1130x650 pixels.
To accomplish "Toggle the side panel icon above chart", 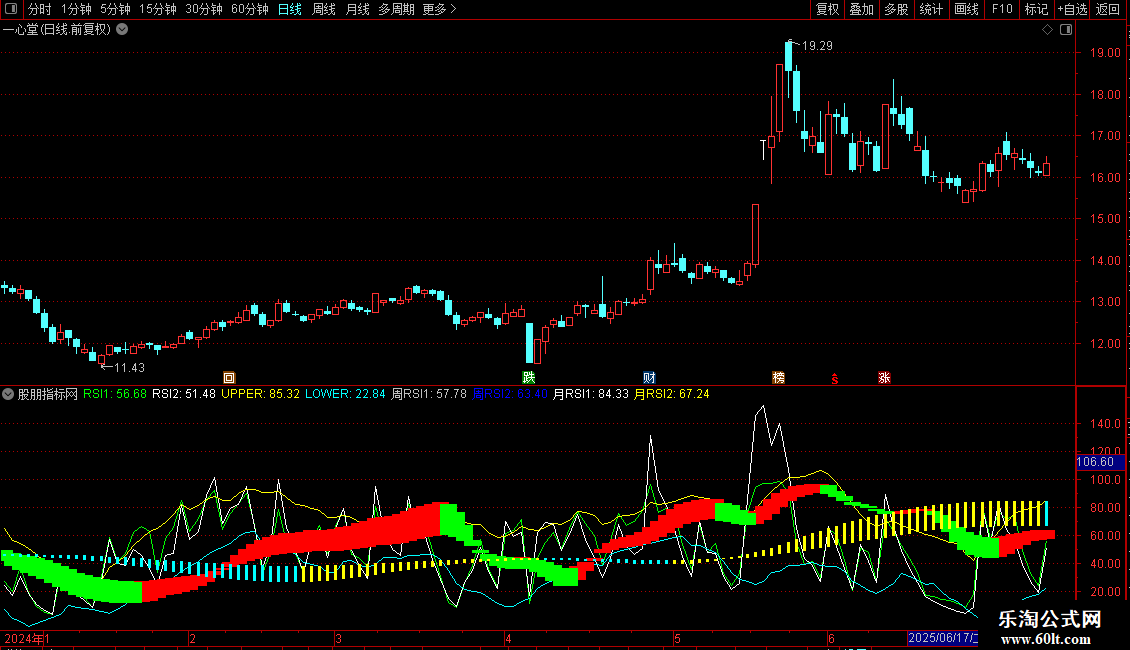I will tap(1066, 30).
